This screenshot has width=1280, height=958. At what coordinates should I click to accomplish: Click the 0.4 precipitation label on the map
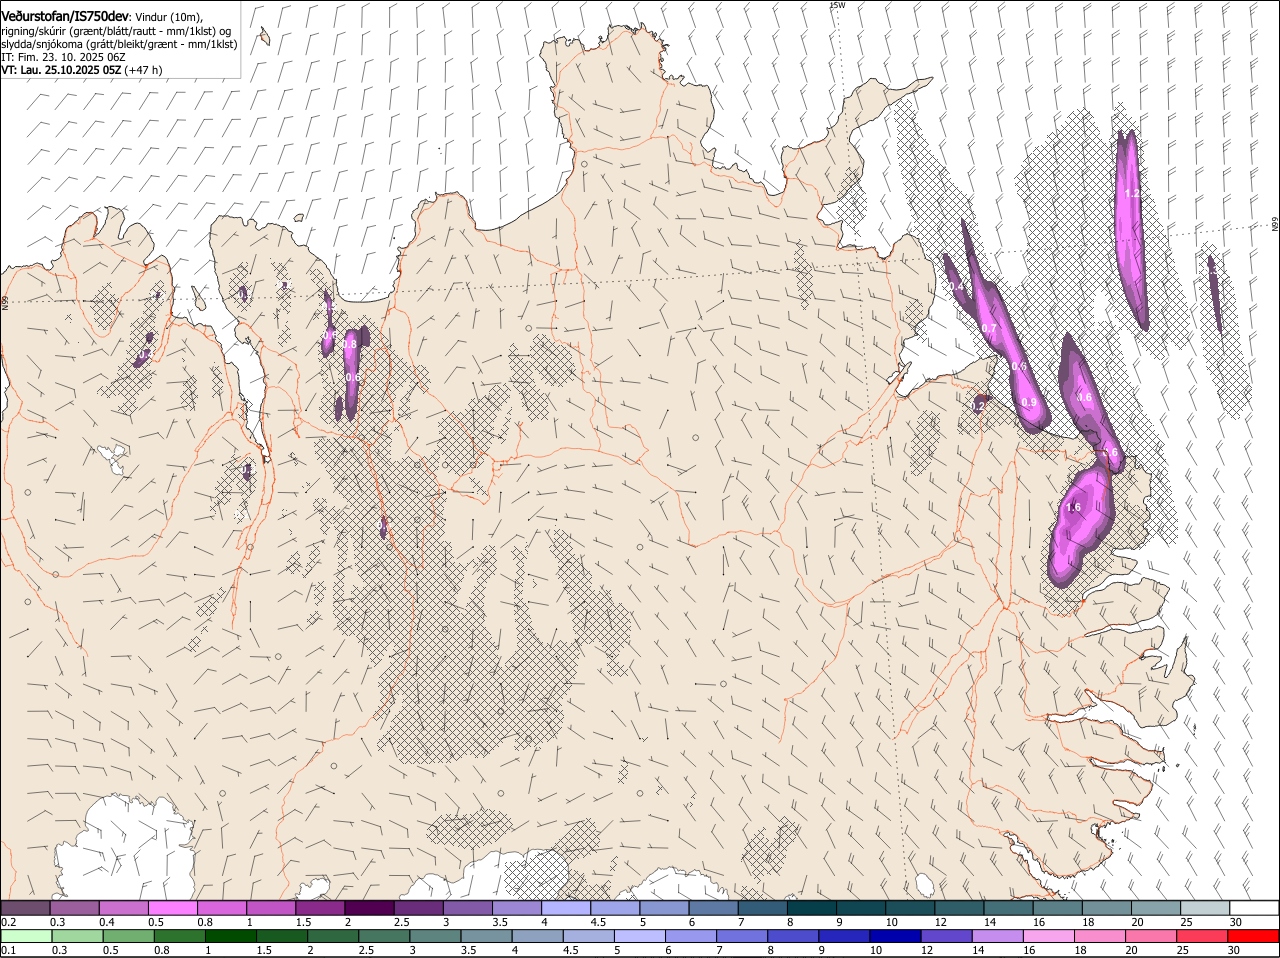(955, 287)
